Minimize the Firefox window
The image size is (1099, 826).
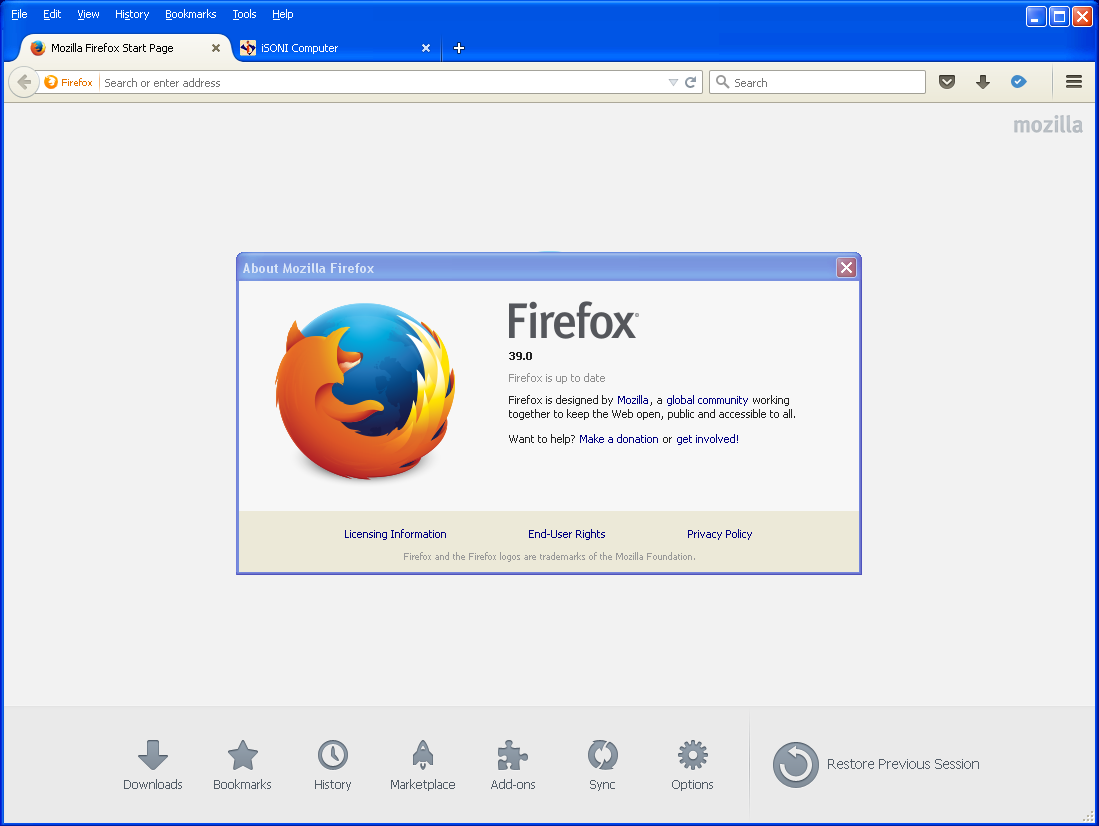pos(1036,16)
